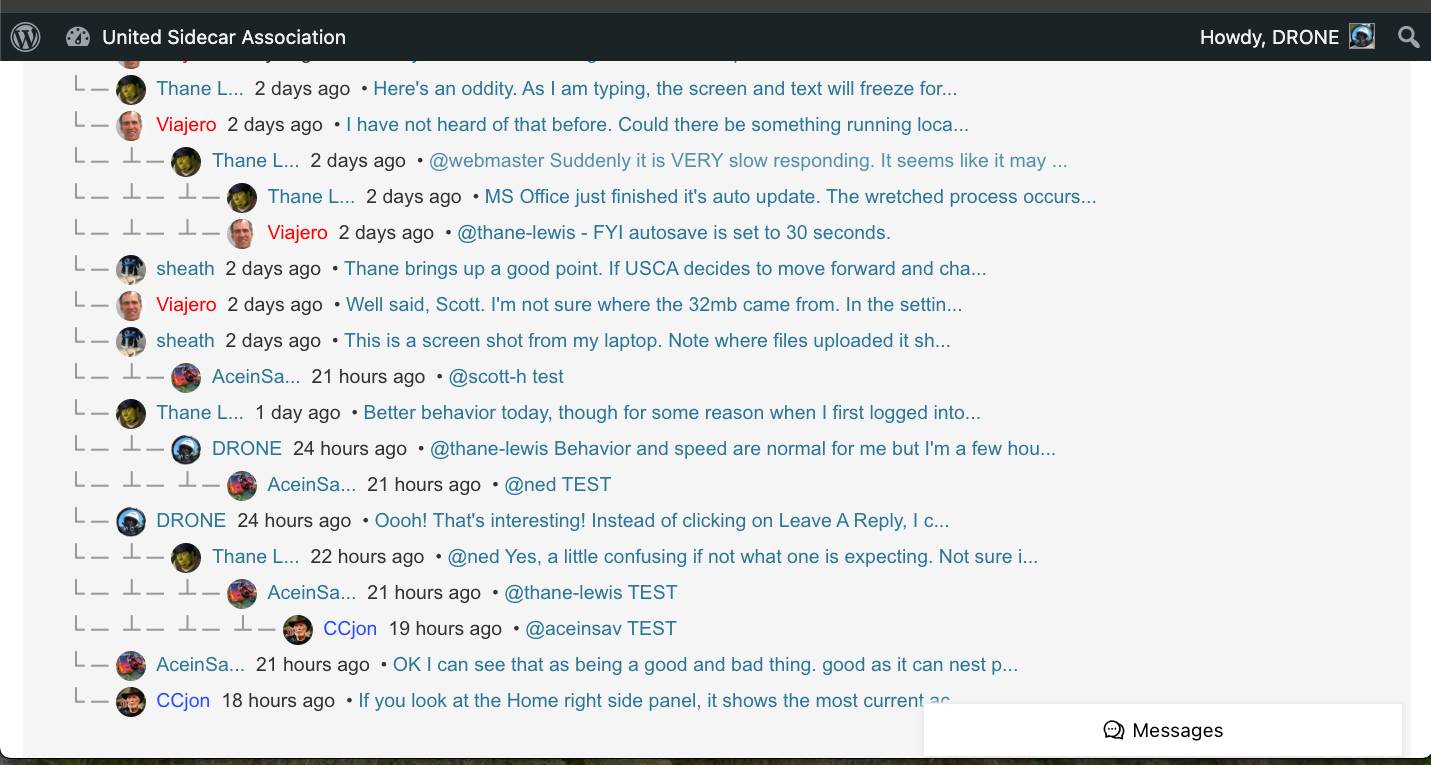This screenshot has height=765, width=1431.
Task: Open CCjon's '@aceinsav TEST' reply
Action: (601, 629)
